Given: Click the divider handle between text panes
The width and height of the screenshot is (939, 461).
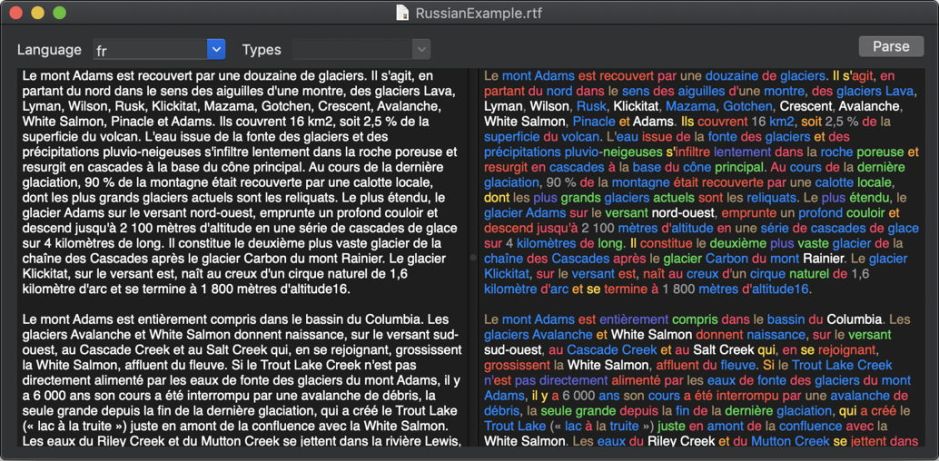Looking at the screenshot, I should pos(473,257).
